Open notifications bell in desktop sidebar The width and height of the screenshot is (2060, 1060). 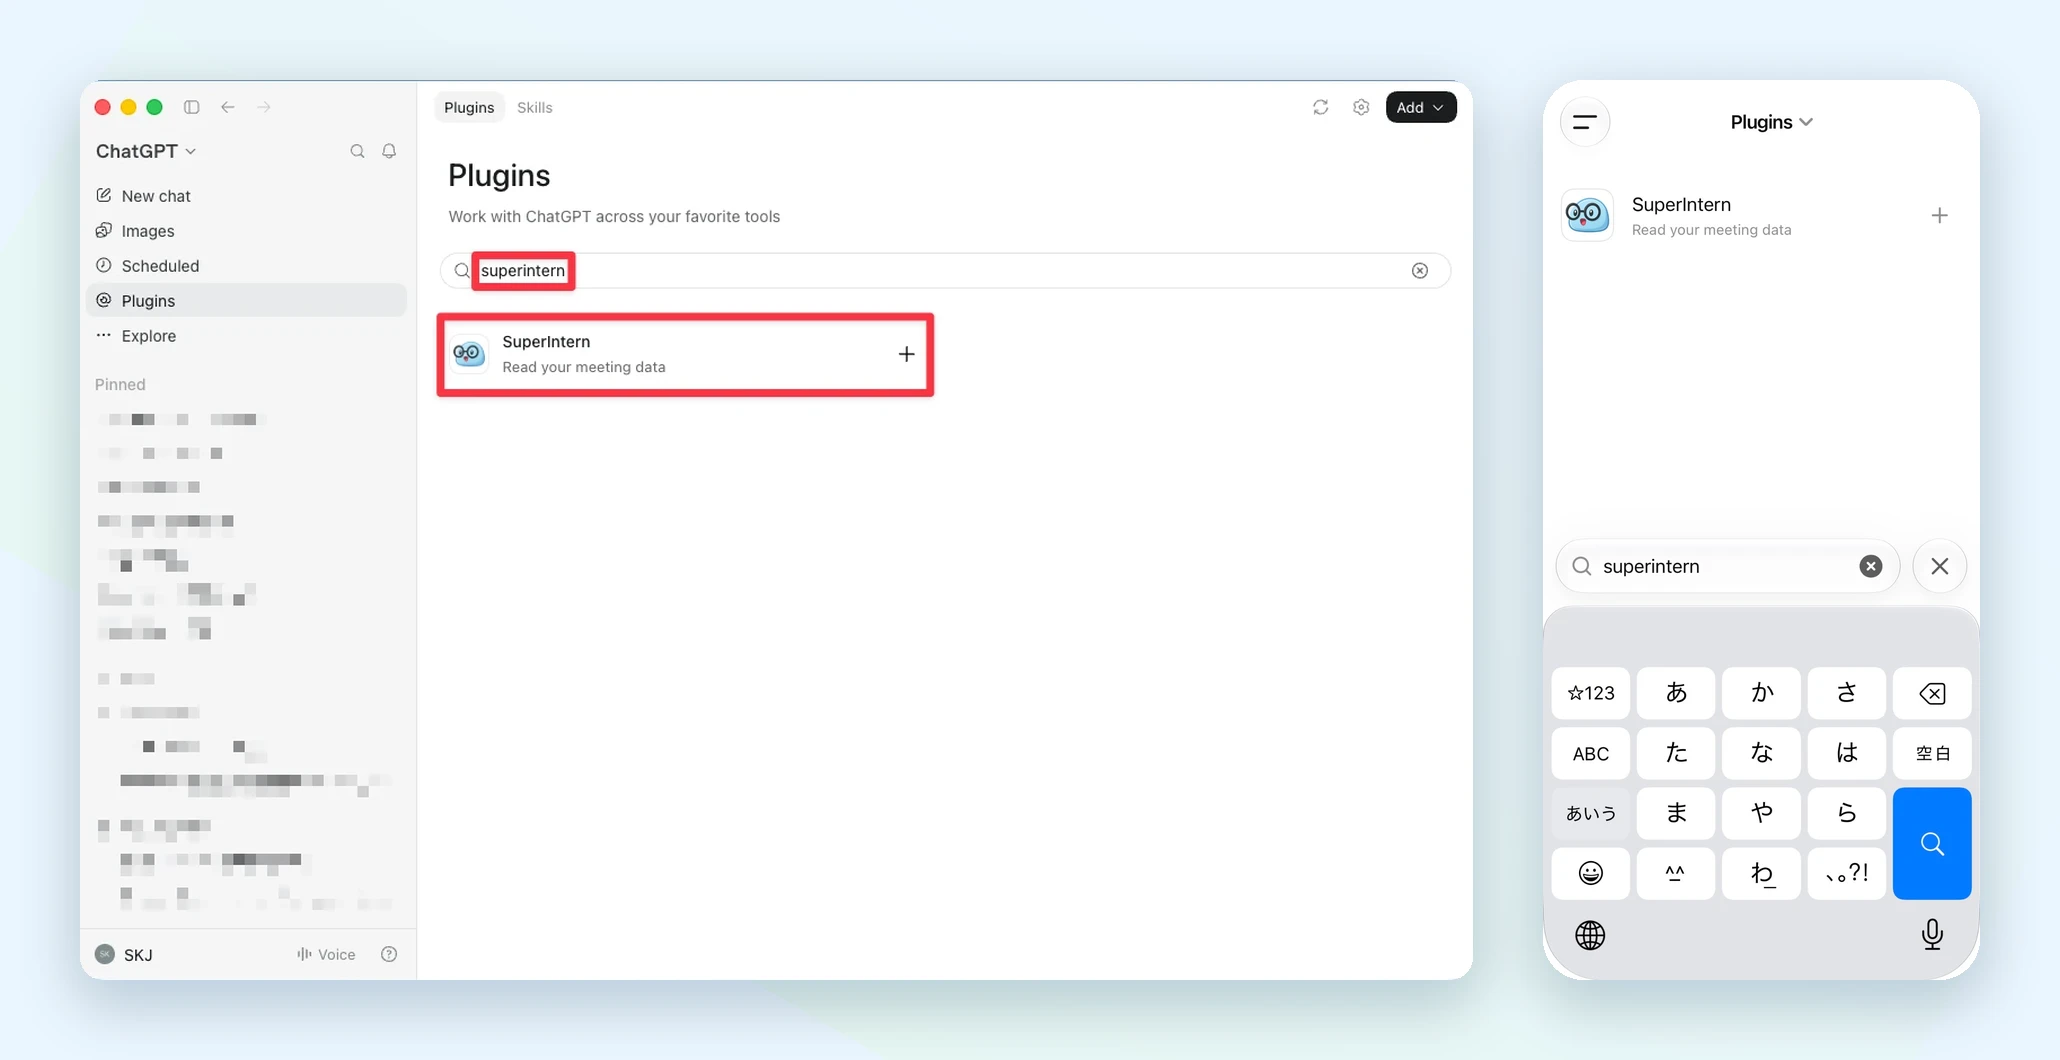[x=389, y=151]
